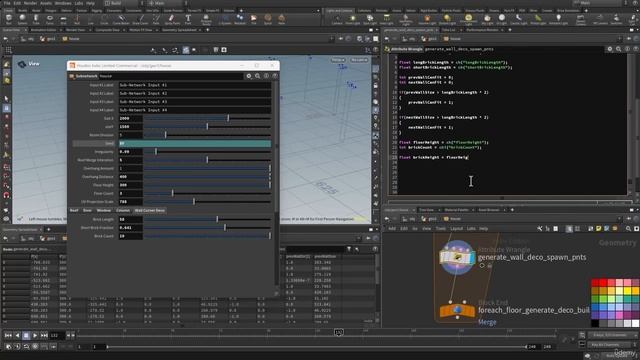This screenshot has width=640, height=360.
Task: Click the current frame number field
Action: pyautogui.click(x=56, y=336)
